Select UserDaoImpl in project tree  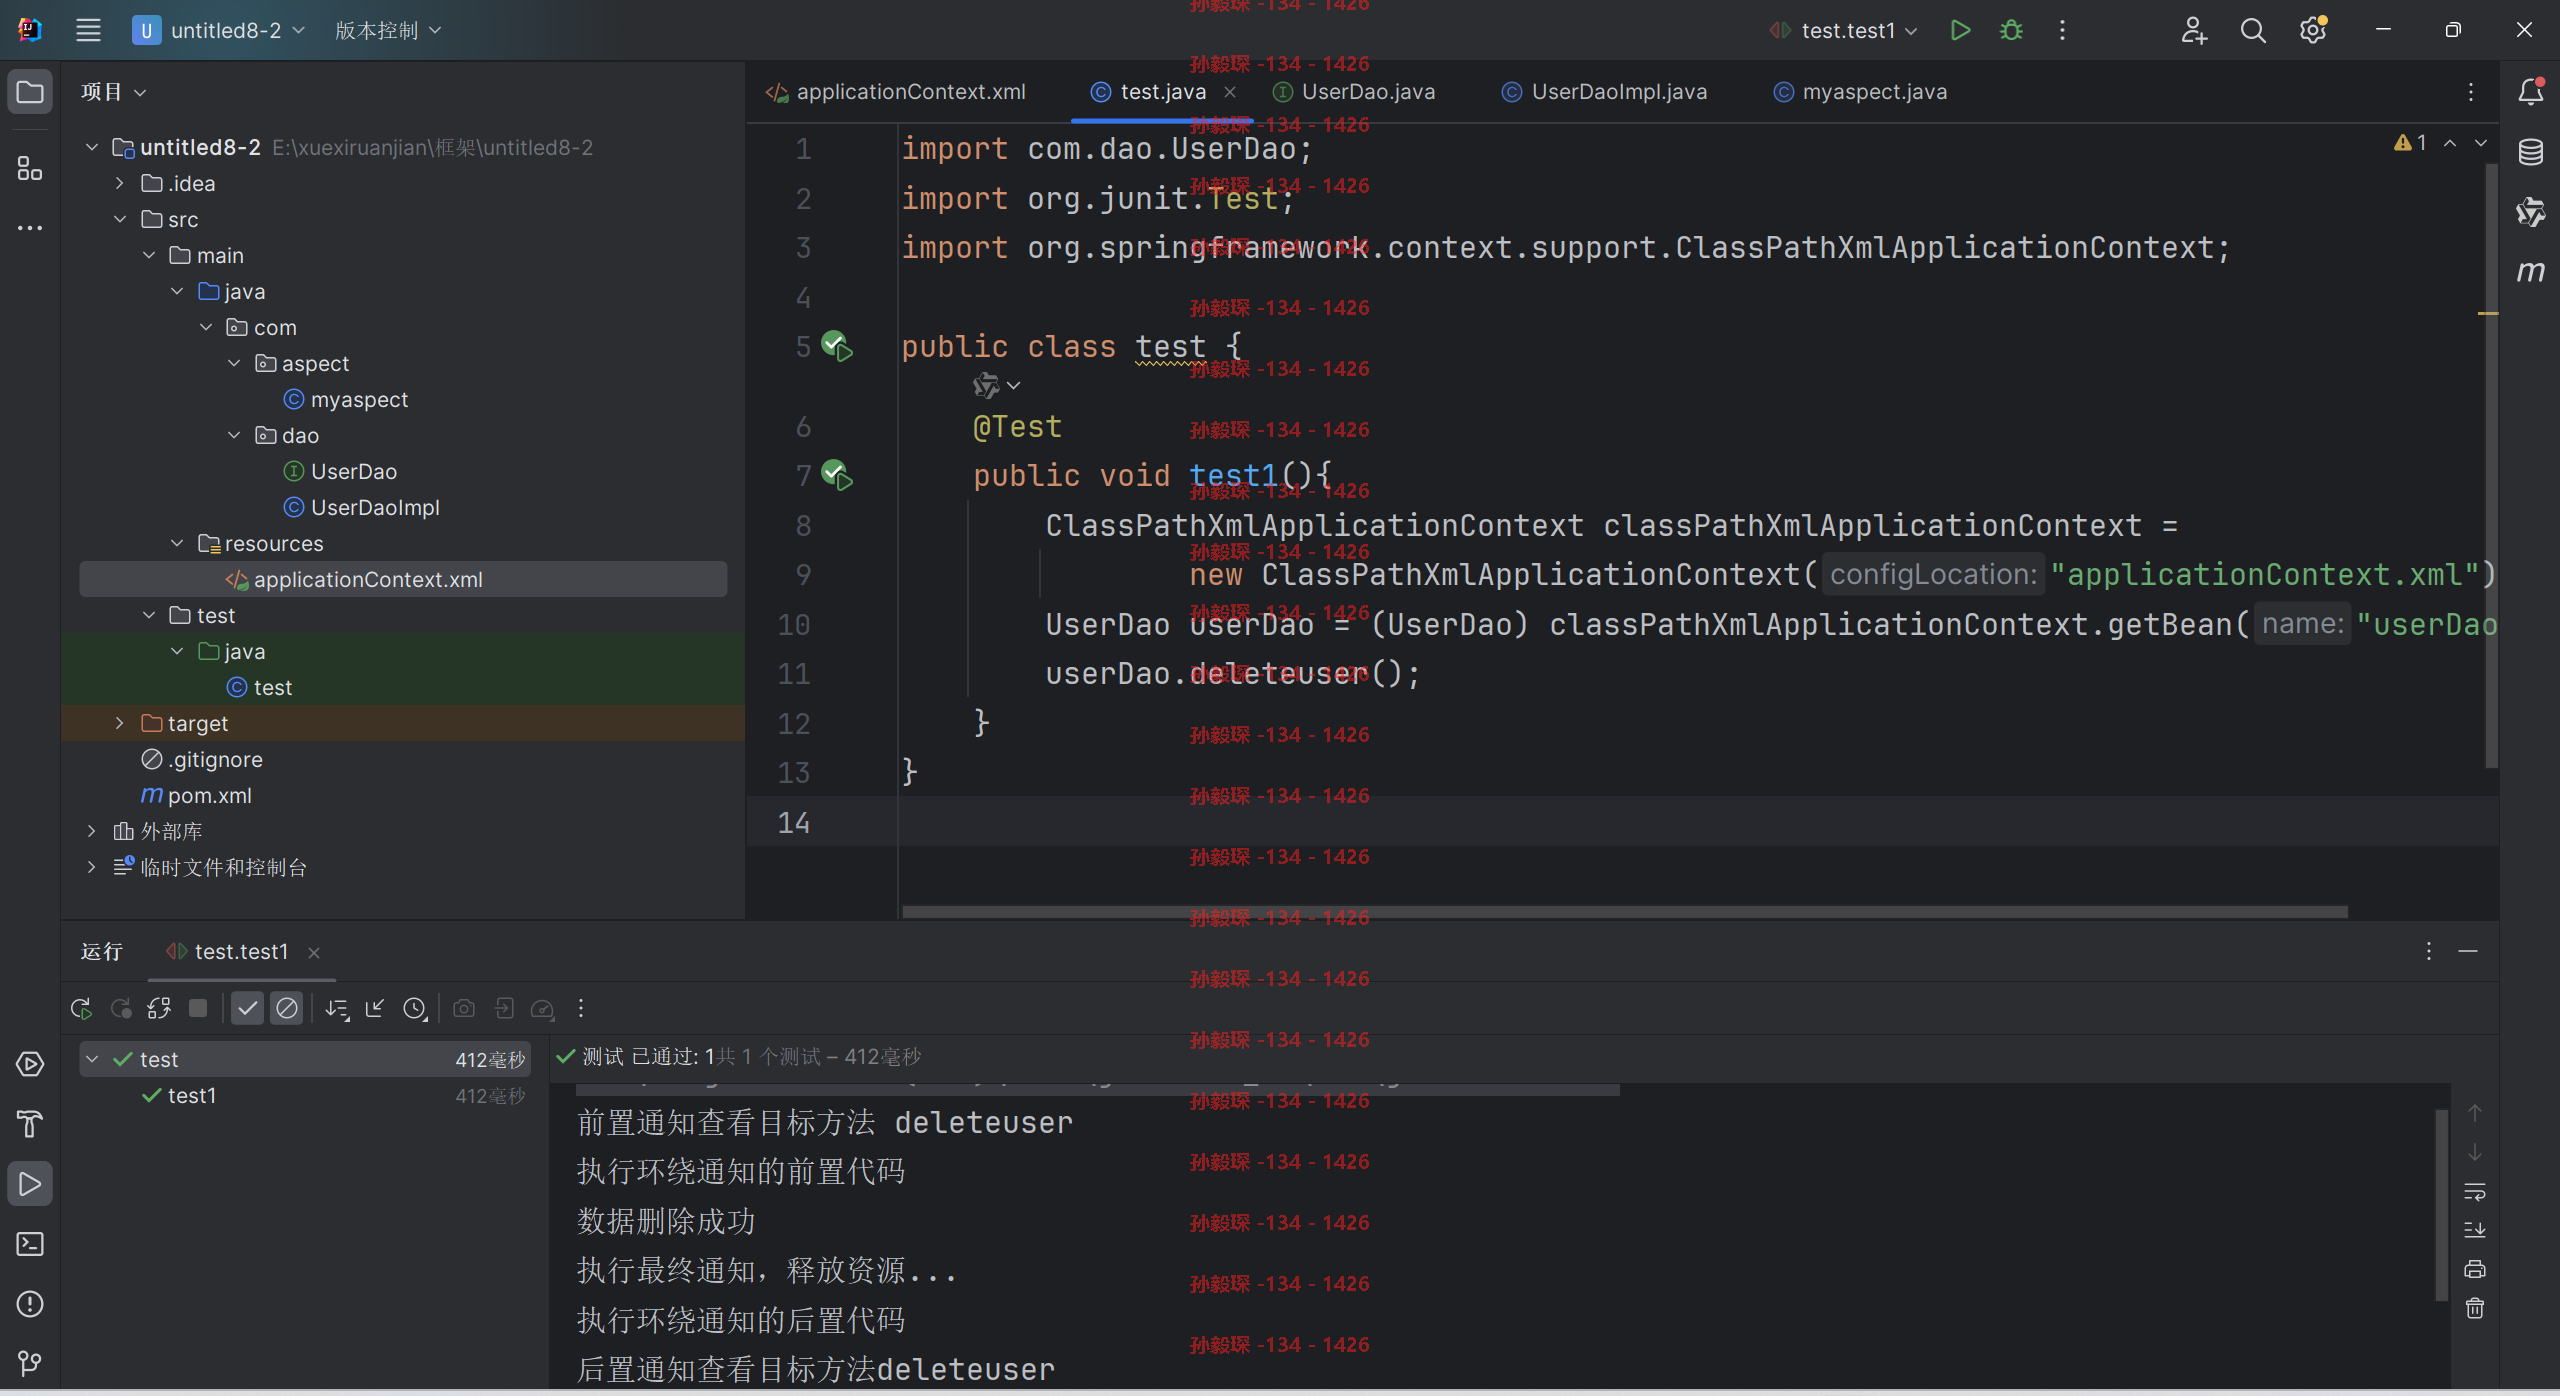point(362,508)
